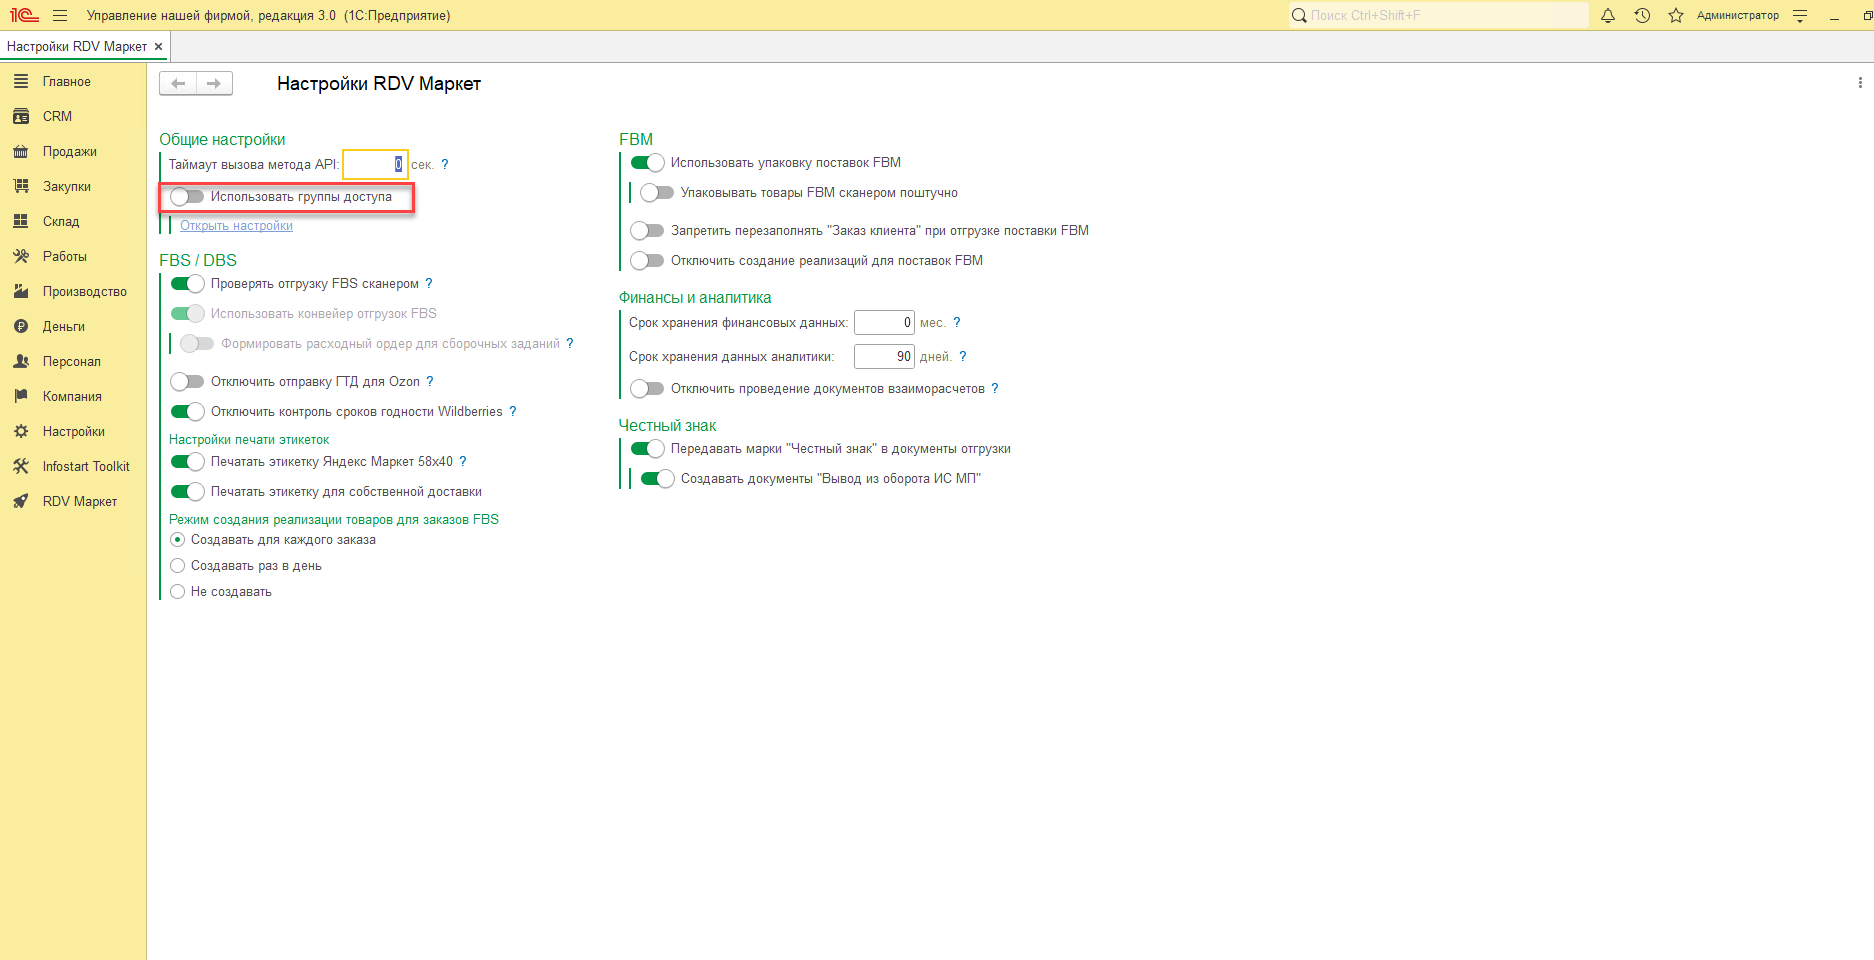Select Не создавать option
Viewport: 1874px width, 960px height.
point(178,591)
